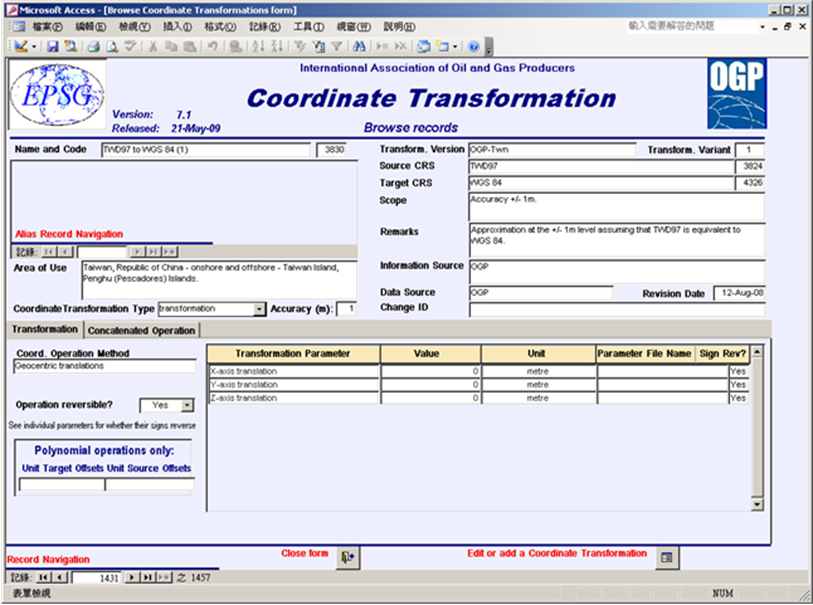
Task: Click the Undo arrow icon
Action: click(x=213, y=47)
